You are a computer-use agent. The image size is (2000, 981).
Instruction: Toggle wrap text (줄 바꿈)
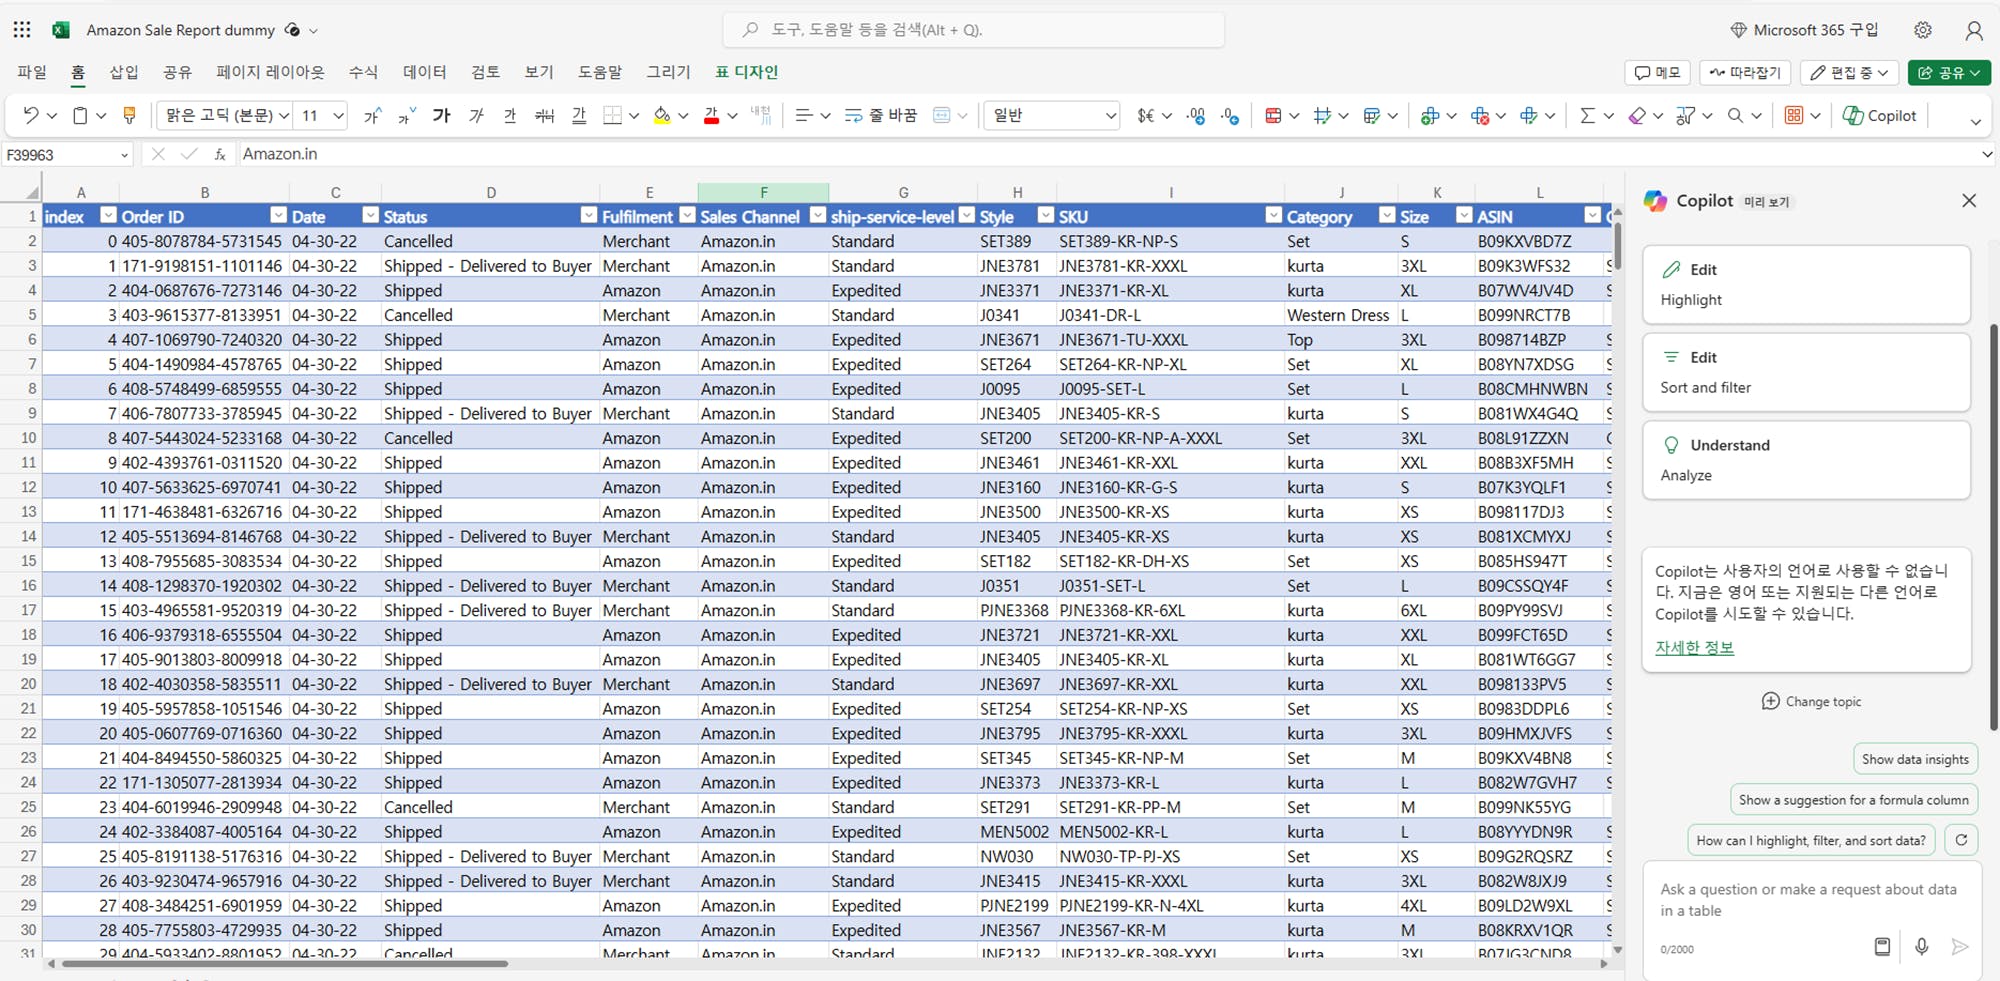tap(881, 116)
